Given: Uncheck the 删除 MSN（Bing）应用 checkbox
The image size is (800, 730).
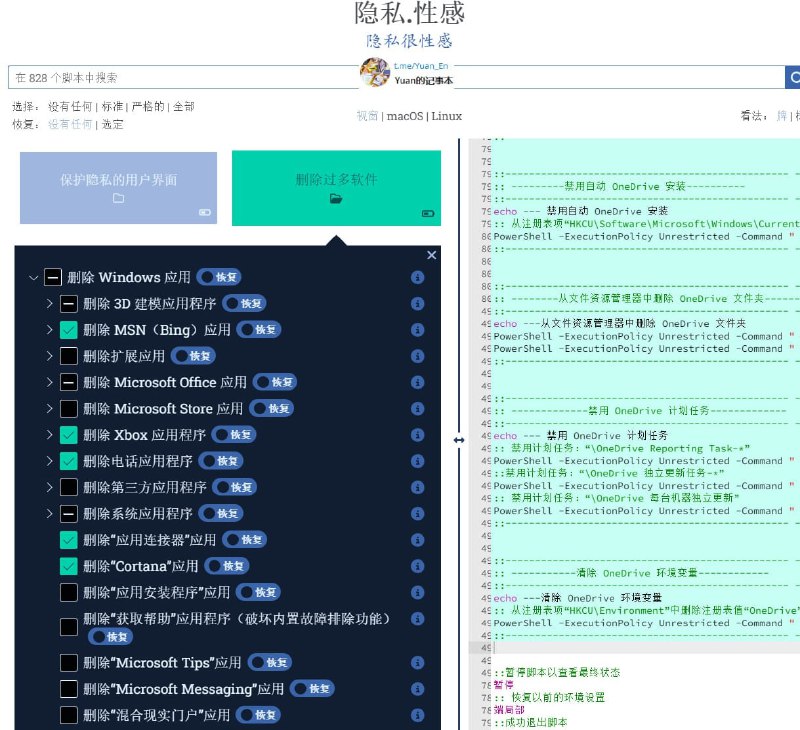Looking at the screenshot, I should pos(69,330).
